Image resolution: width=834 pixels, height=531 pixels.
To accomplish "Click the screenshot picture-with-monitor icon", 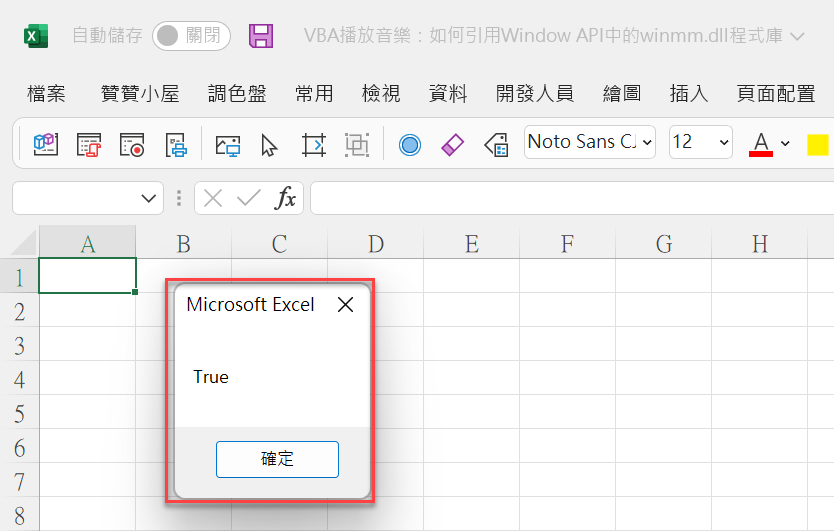I will (228, 145).
